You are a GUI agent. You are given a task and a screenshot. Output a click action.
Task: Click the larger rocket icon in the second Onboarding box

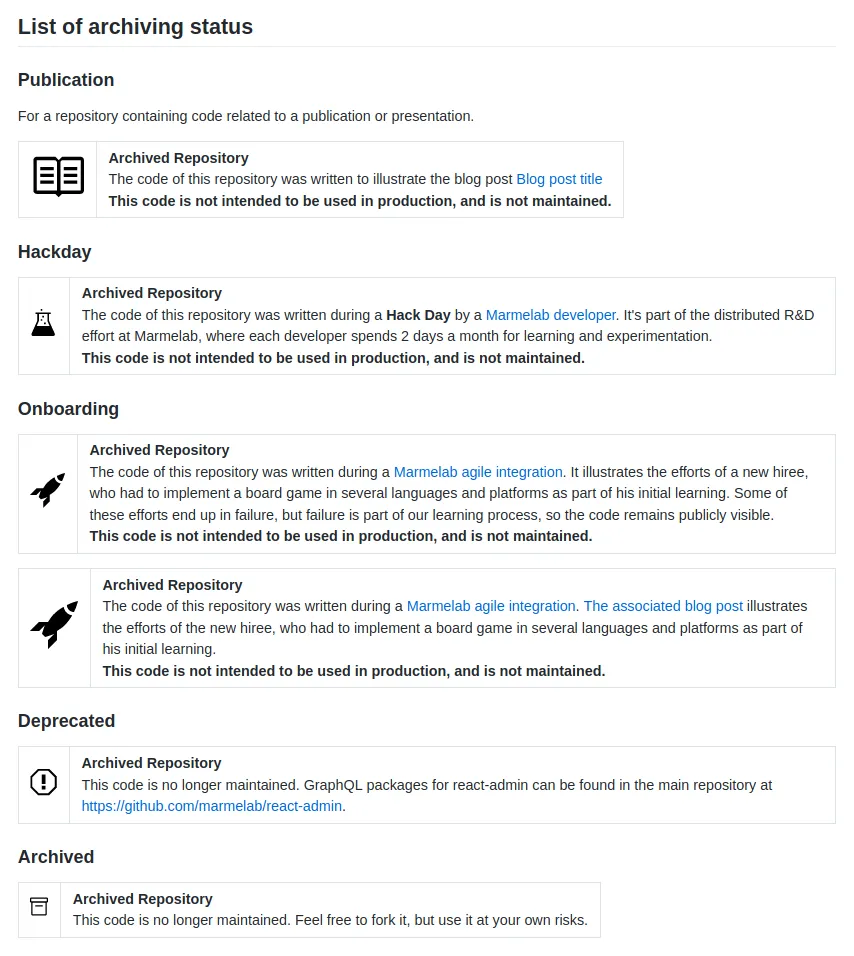[54, 625]
